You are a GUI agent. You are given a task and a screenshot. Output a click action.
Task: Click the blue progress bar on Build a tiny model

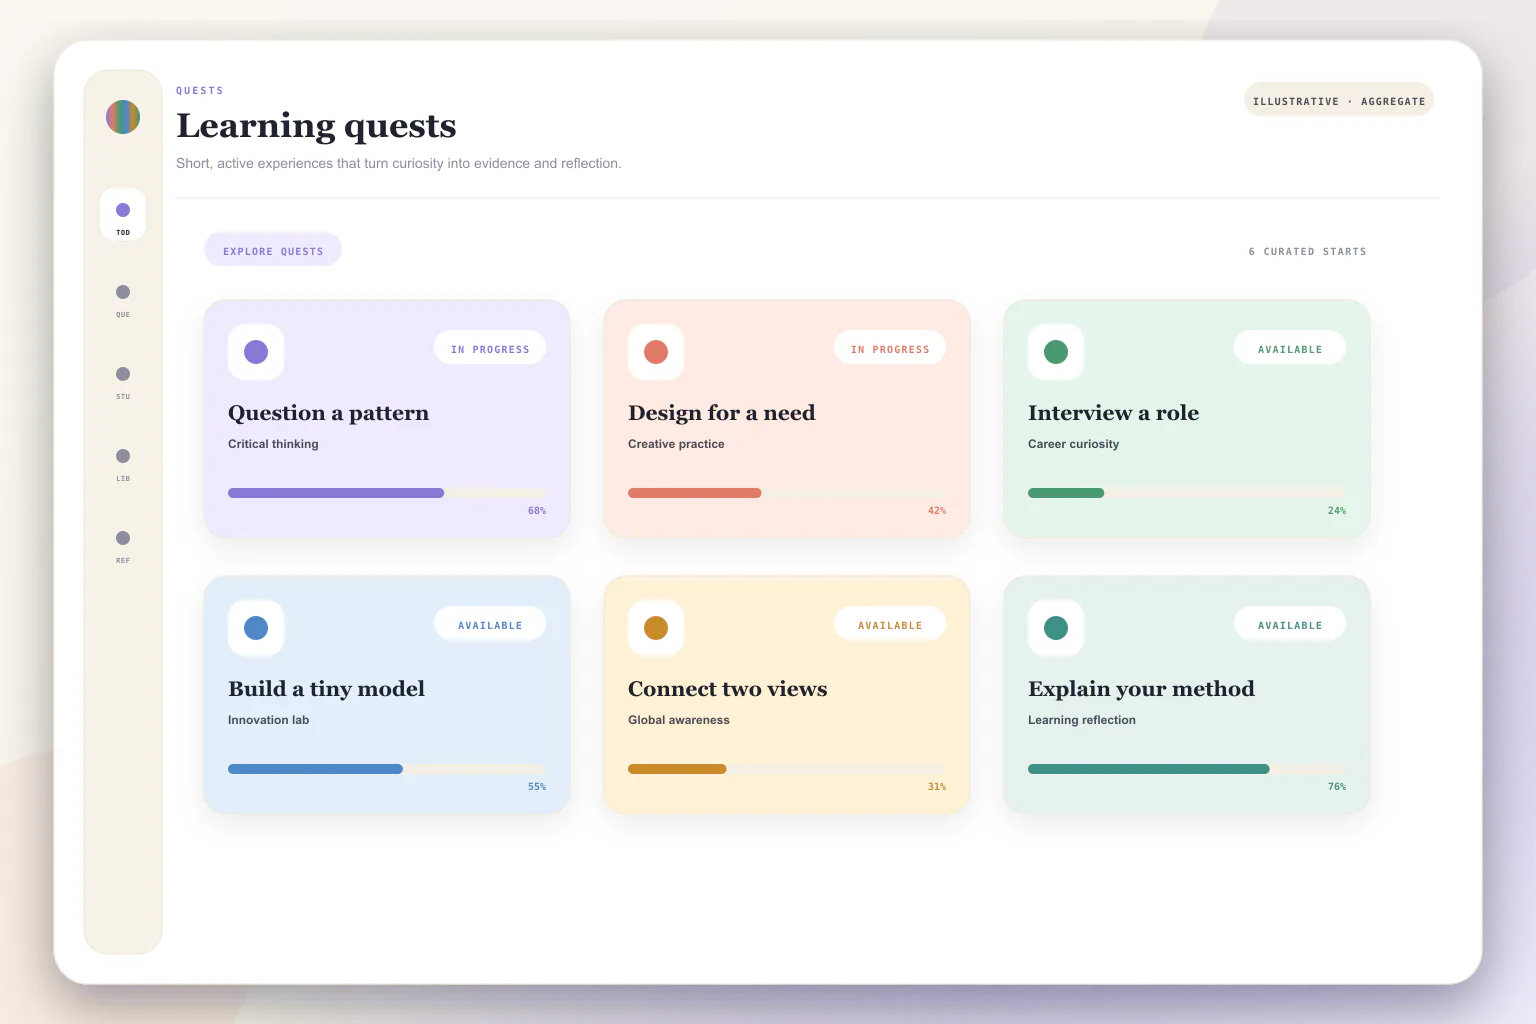pyautogui.click(x=387, y=769)
